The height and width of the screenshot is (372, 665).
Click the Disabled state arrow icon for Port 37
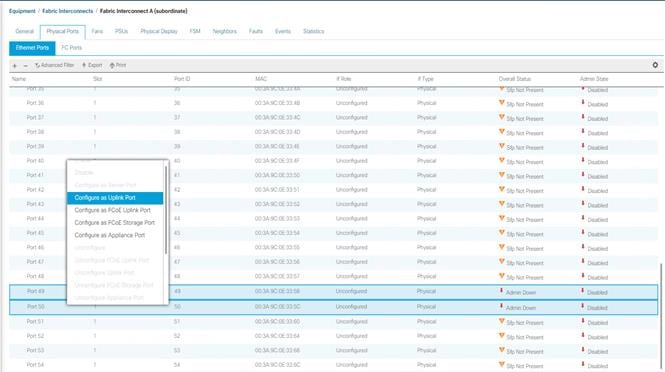[x=583, y=117]
